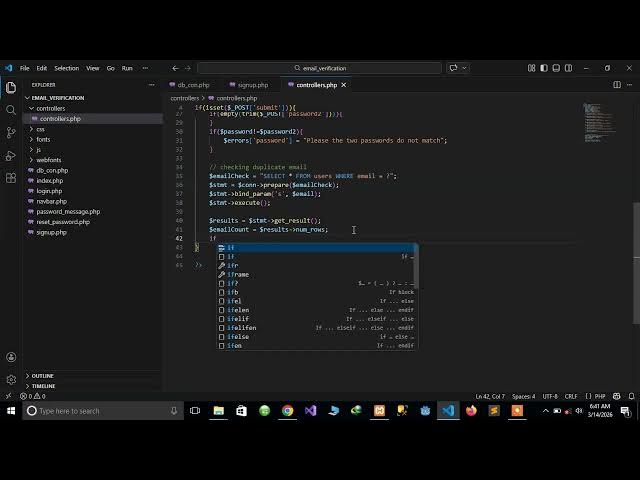Click the taskbar search box
The height and width of the screenshot is (480, 640).
(103, 411)
